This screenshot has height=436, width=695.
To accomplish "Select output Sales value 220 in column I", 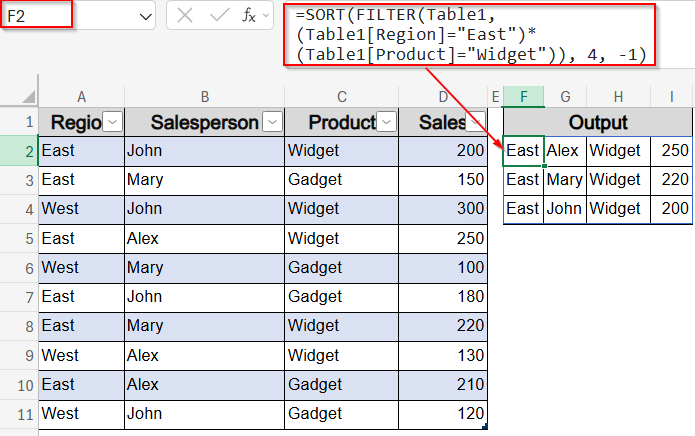I will (x=672, y=180).
